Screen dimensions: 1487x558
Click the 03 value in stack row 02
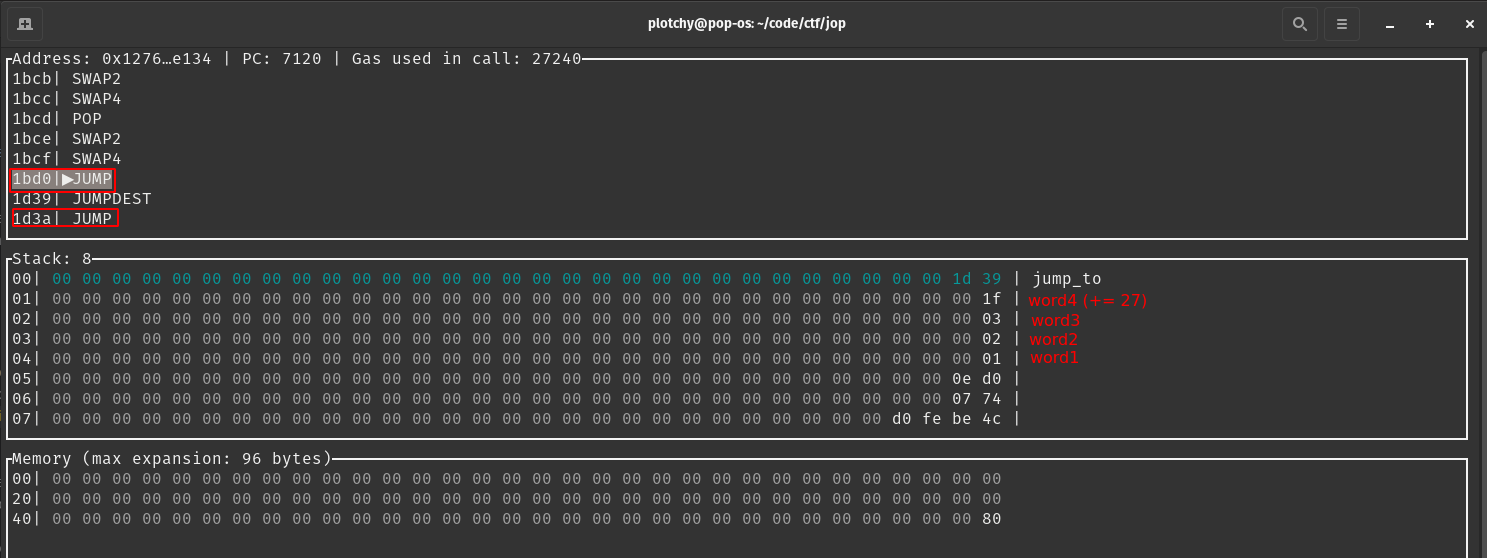(991, 319)
